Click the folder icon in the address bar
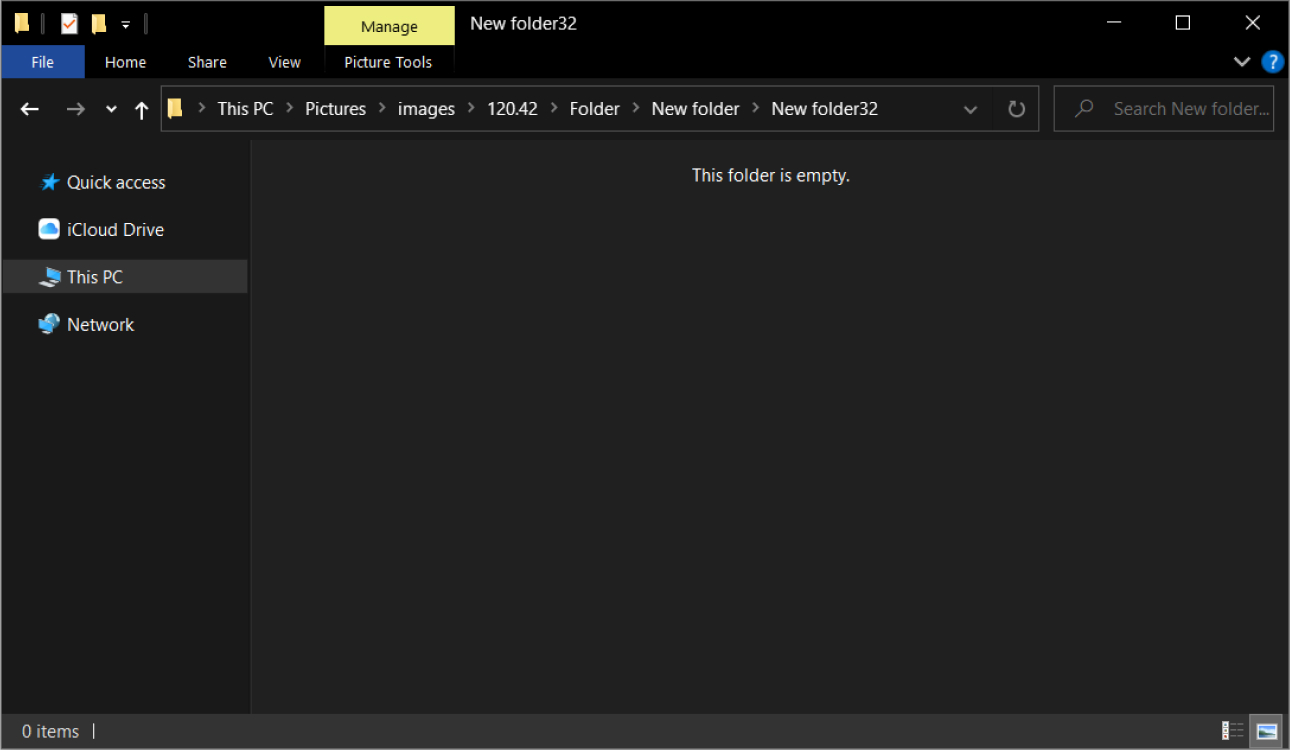The height and width of the screenshot is (750, 1290). point(175,108)
